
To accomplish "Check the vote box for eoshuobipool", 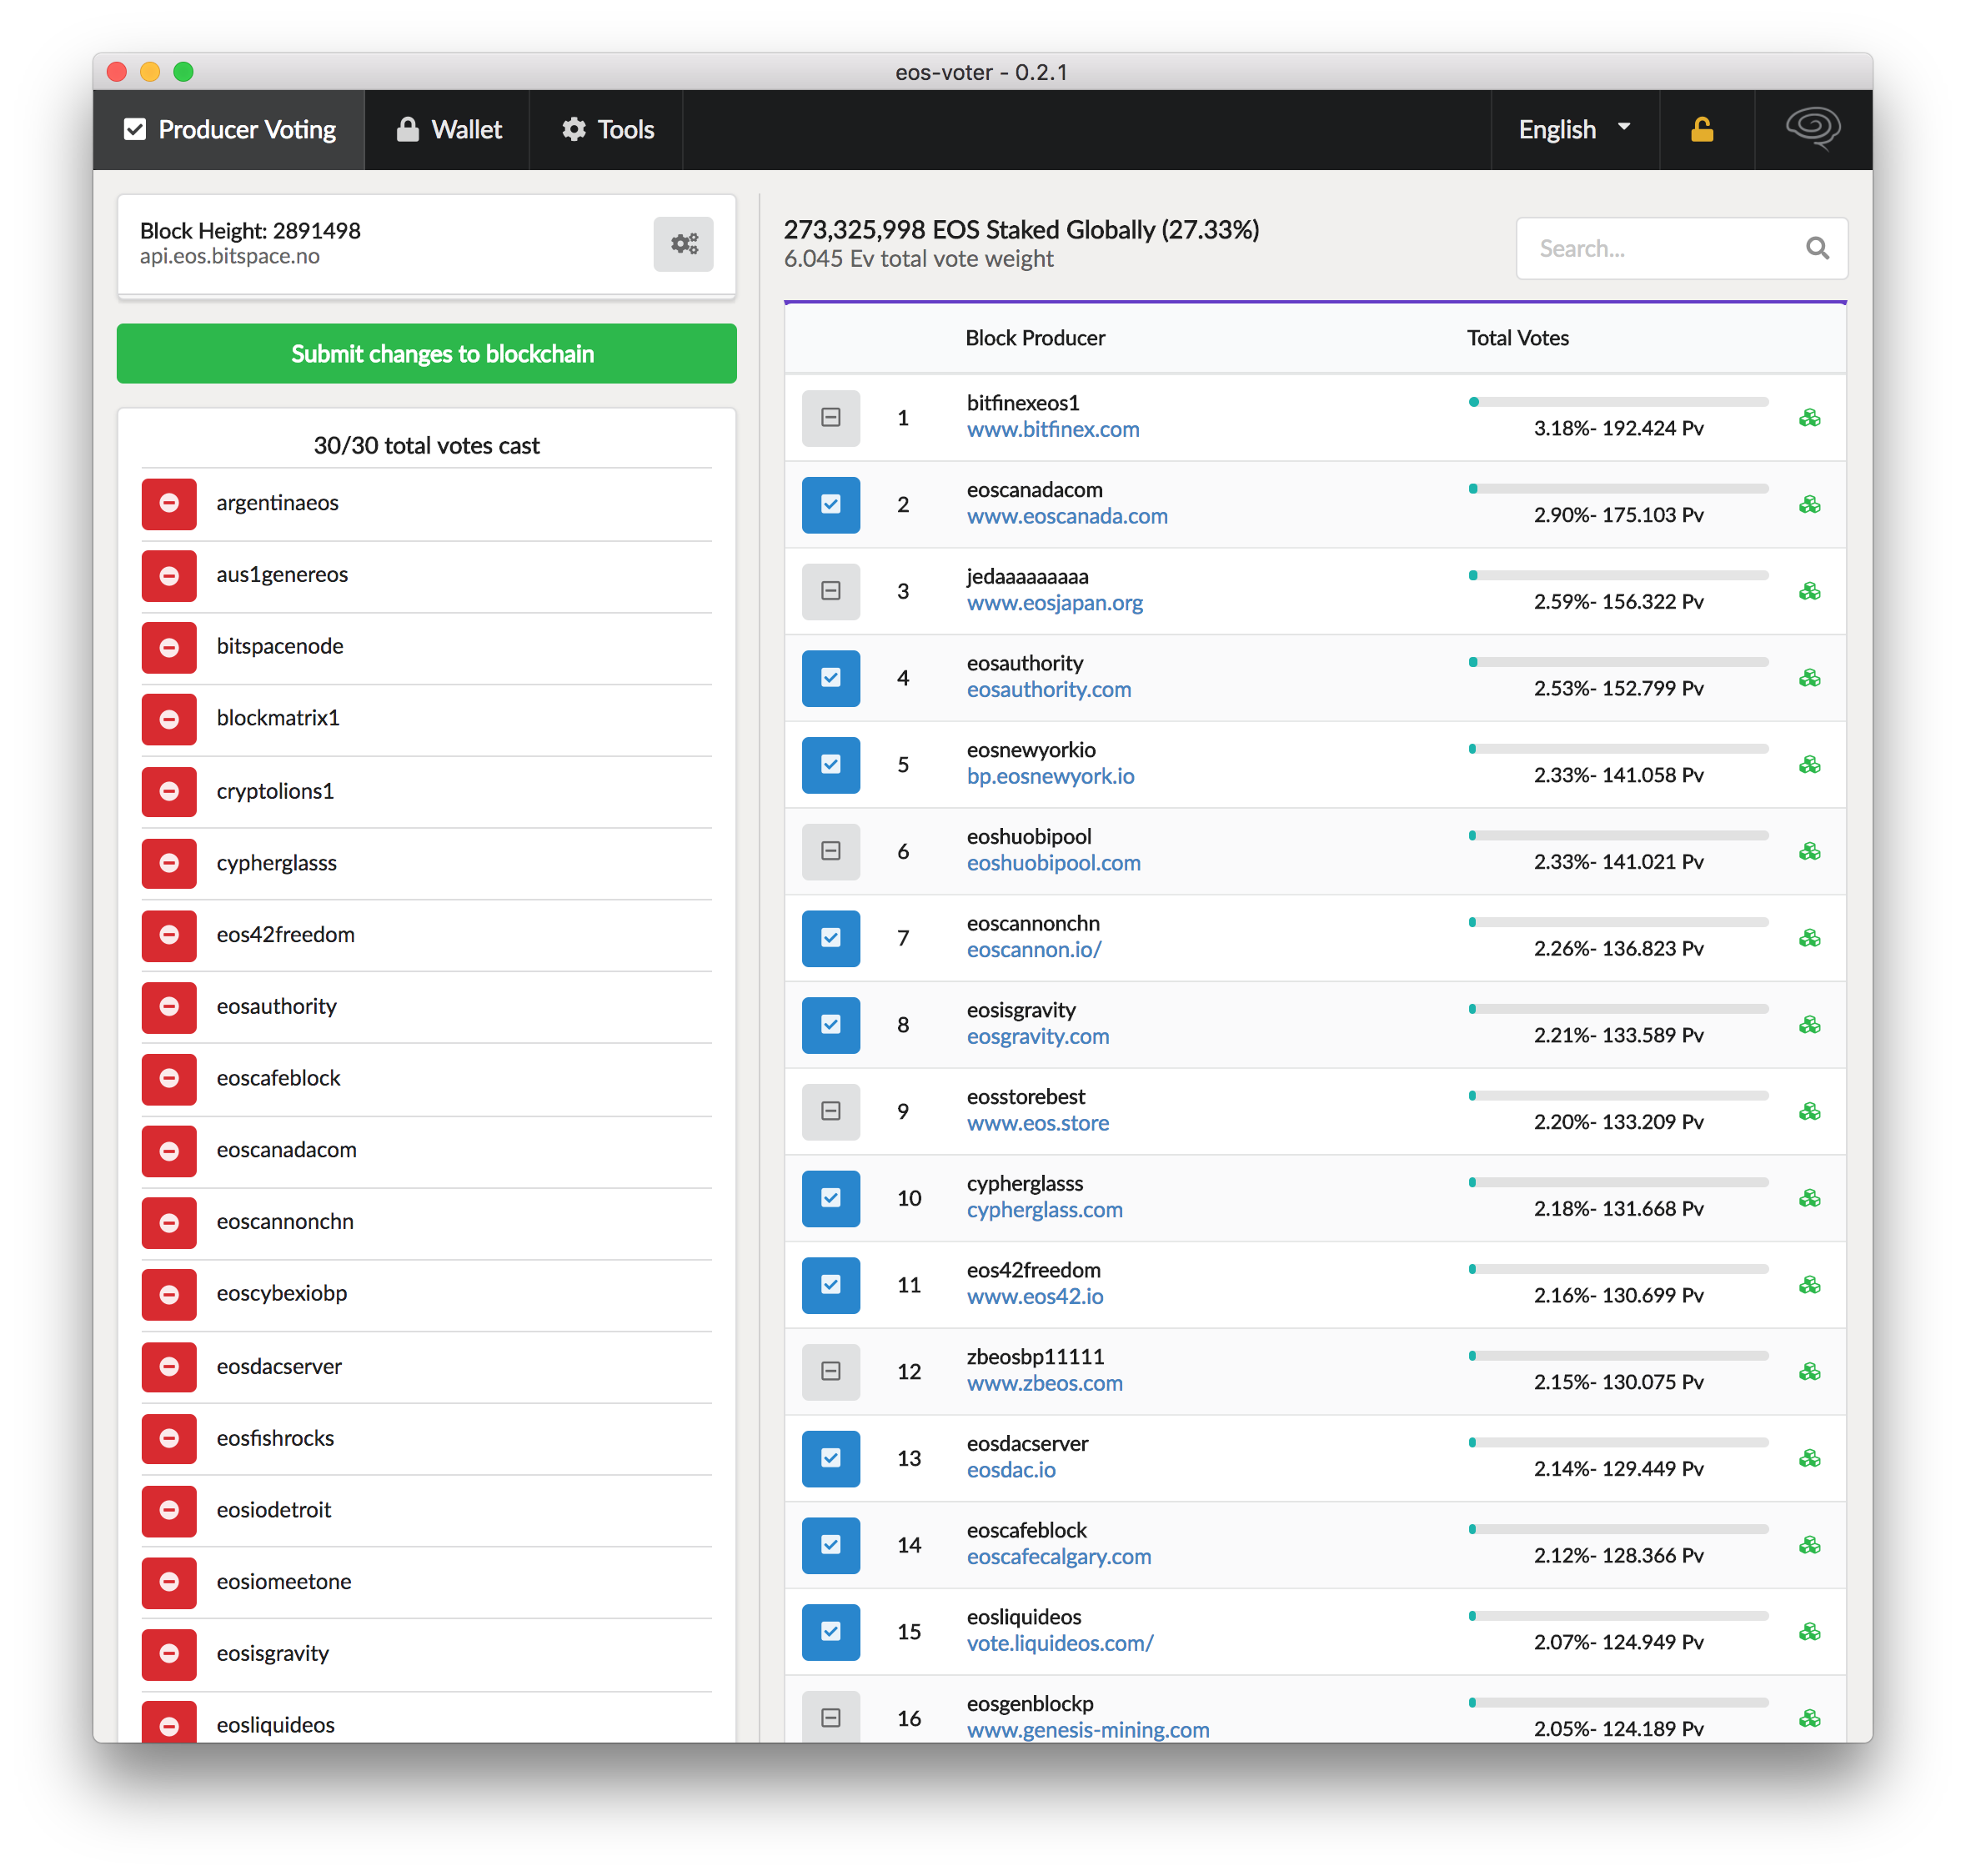I will coord(830,851).
